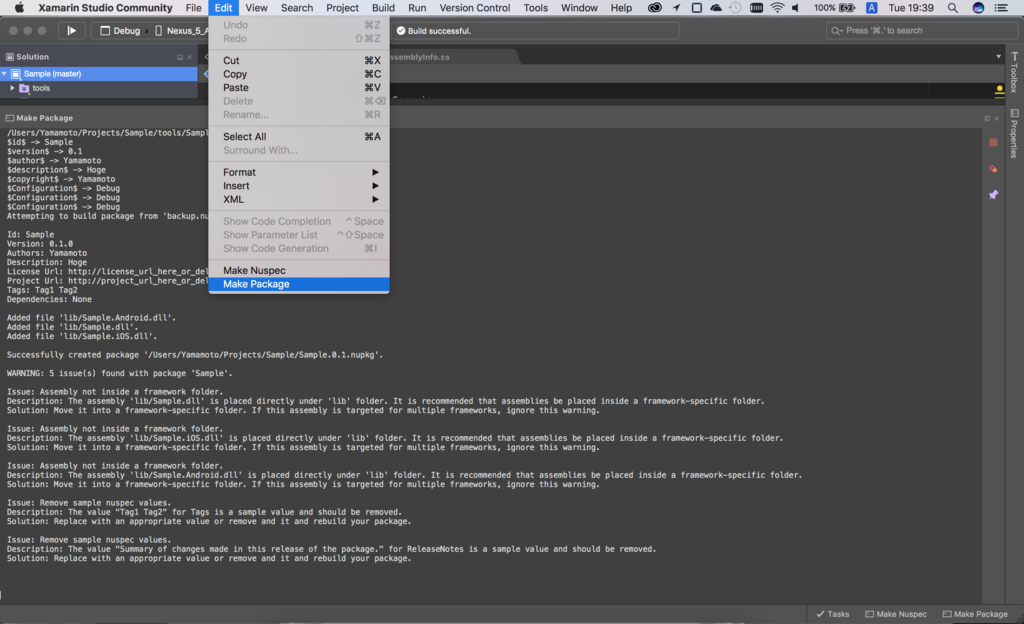1024x624 pixels.
Task: Click the Siri icon in menu bar
Action: (x=978, y=8)
